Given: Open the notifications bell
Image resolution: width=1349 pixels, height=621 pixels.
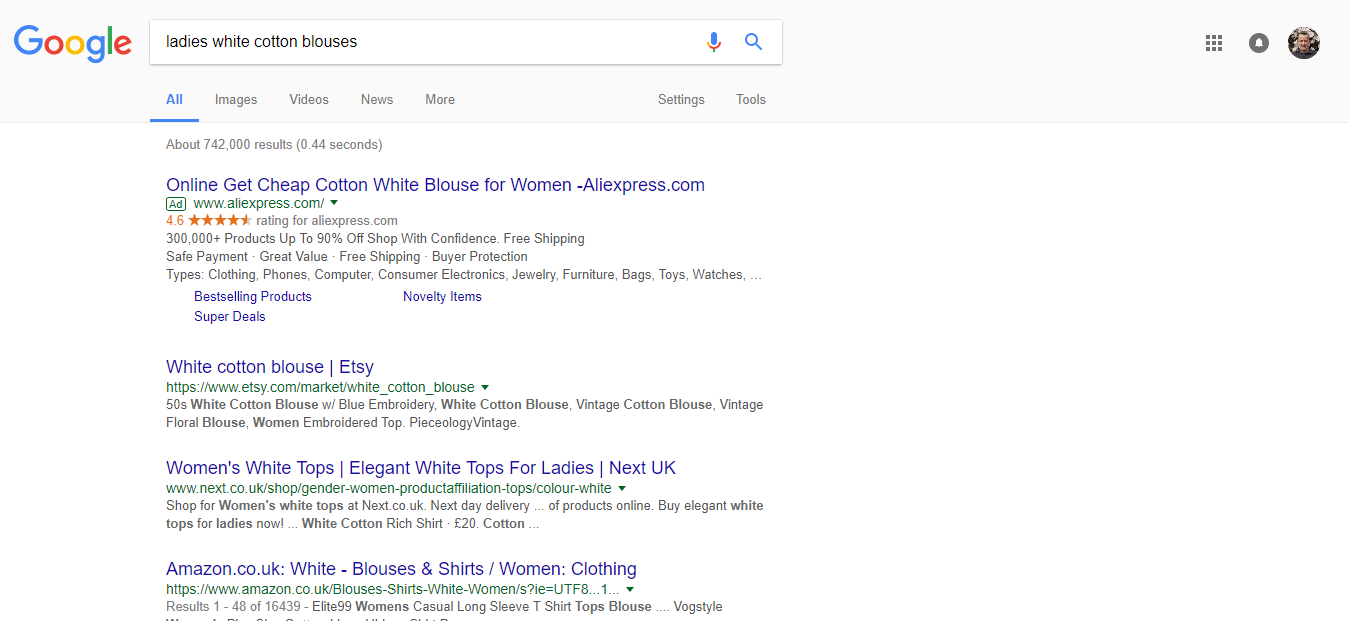Looking at the screenshot, I should click(1259, 43).
